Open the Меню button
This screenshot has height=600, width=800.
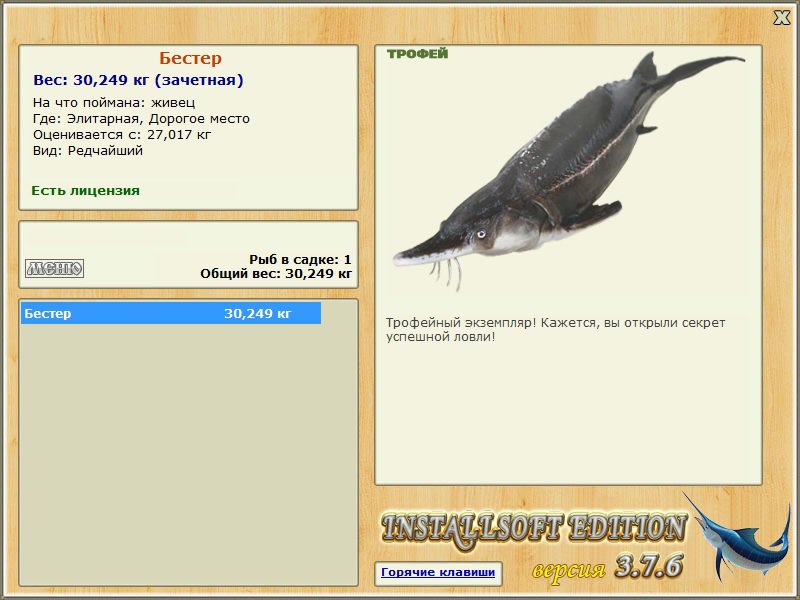point(55,268)
